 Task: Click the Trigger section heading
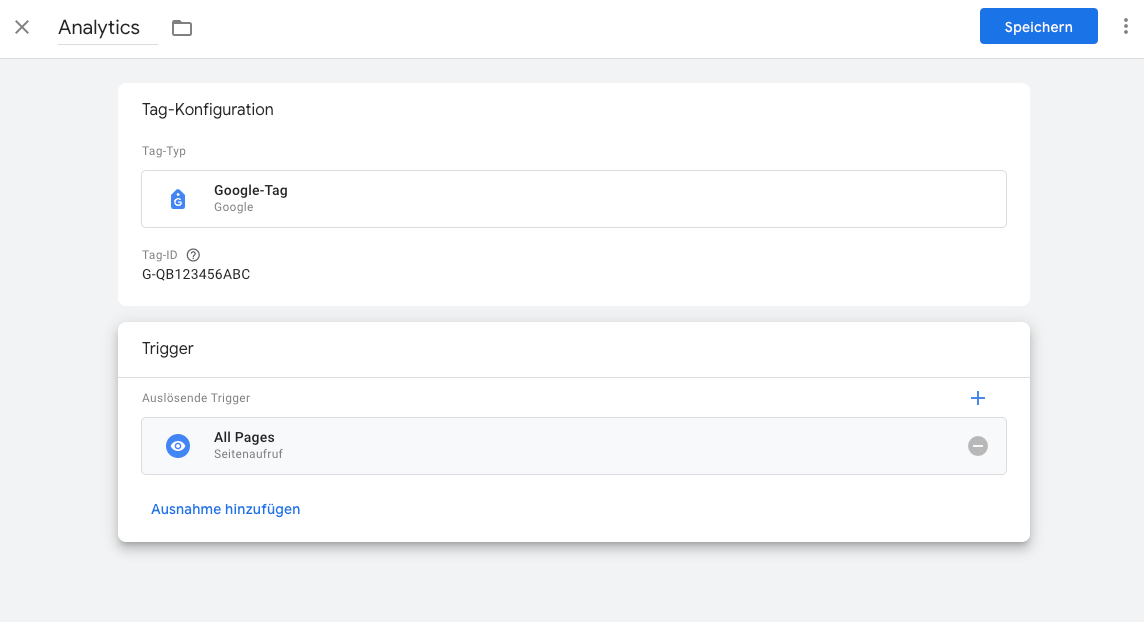click(168, 349)
